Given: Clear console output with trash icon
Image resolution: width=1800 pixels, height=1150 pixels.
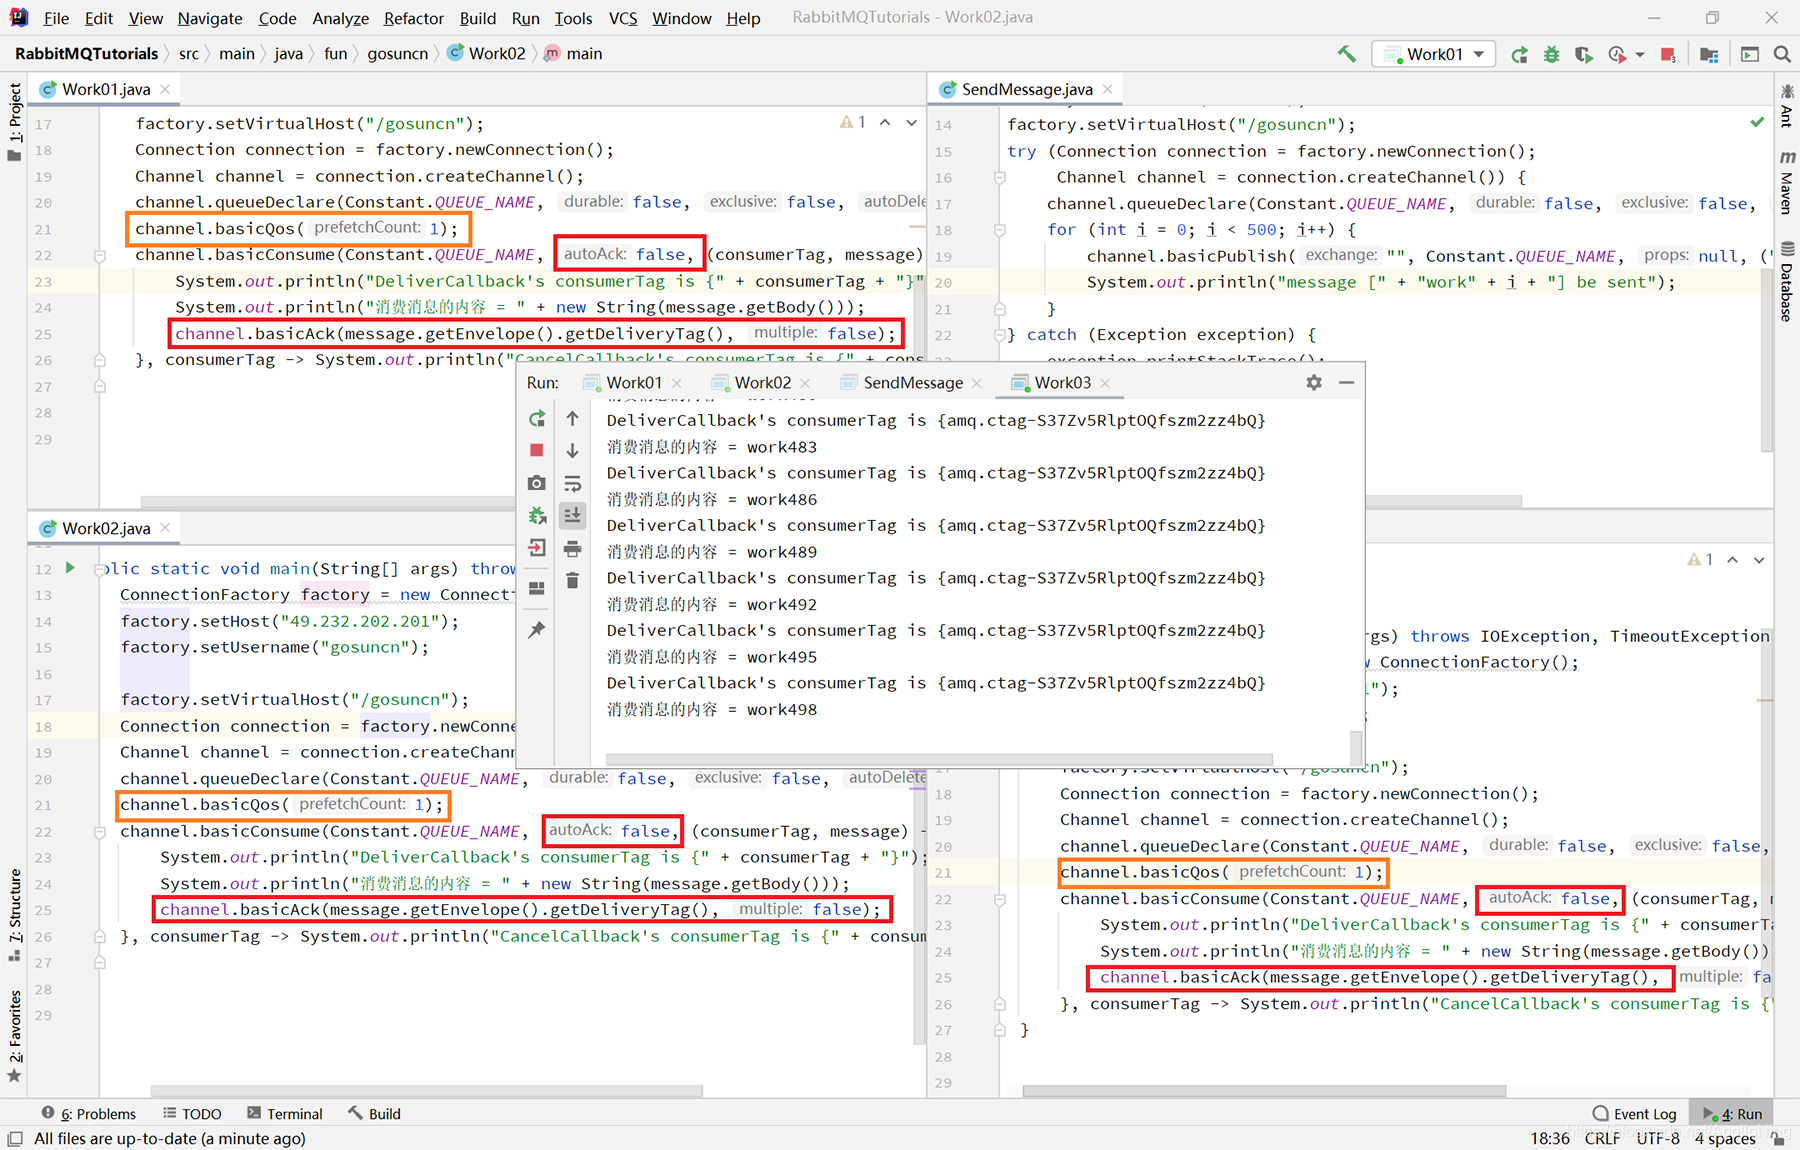Looking at the screenshot, I should (572, 580).
